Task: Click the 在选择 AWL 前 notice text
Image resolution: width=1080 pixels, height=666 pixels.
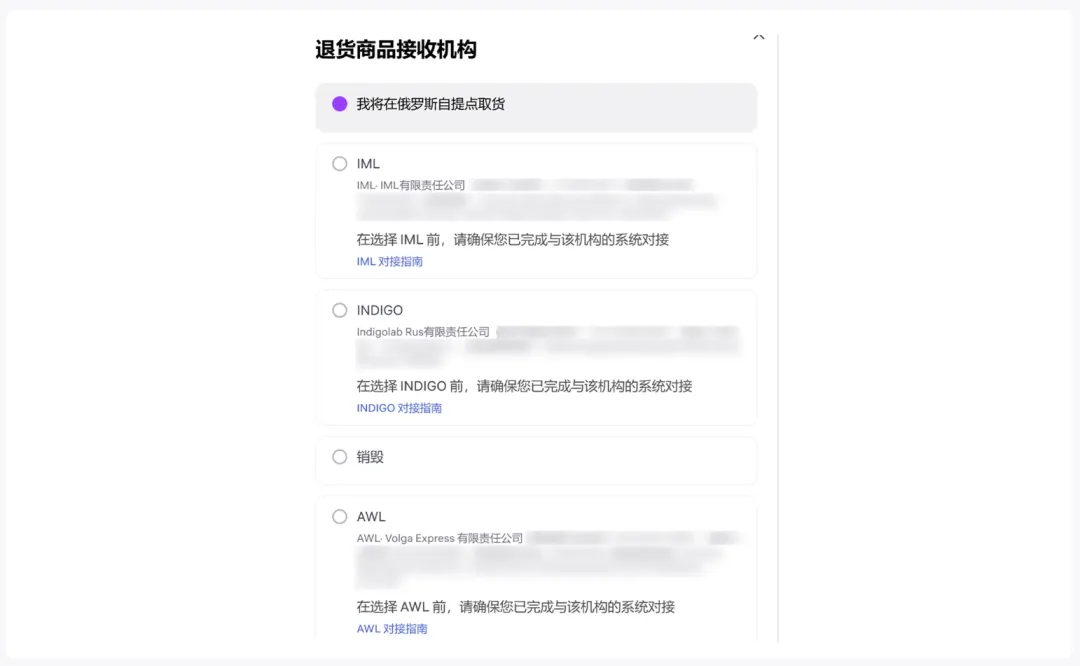Action: pos(516,607)
